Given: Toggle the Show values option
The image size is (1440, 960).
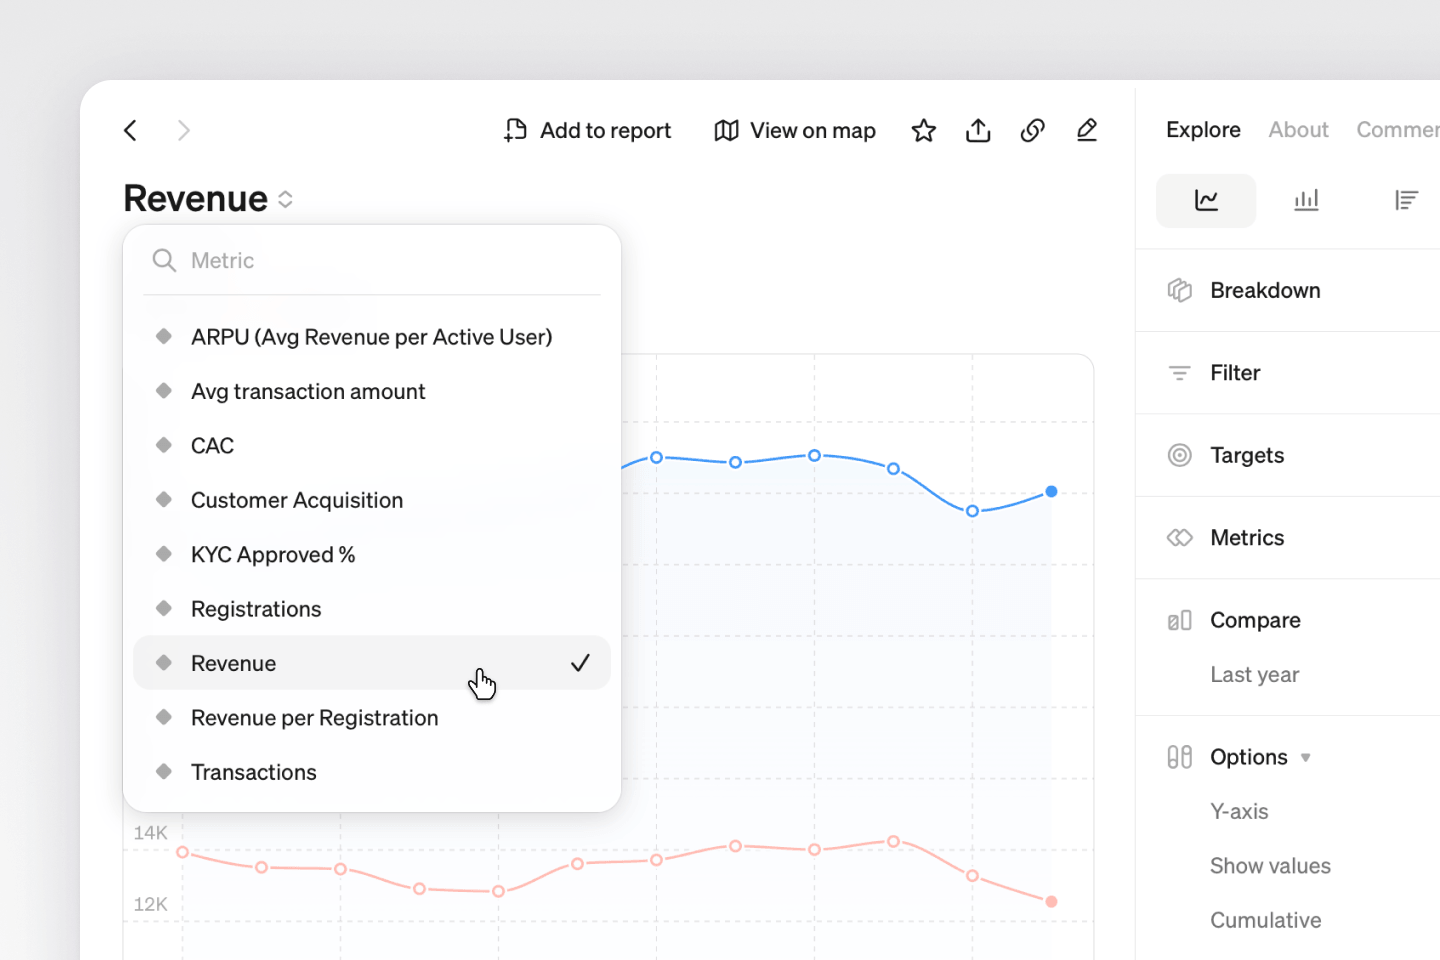Looking at the screenshot, I should click(1270, 866).
